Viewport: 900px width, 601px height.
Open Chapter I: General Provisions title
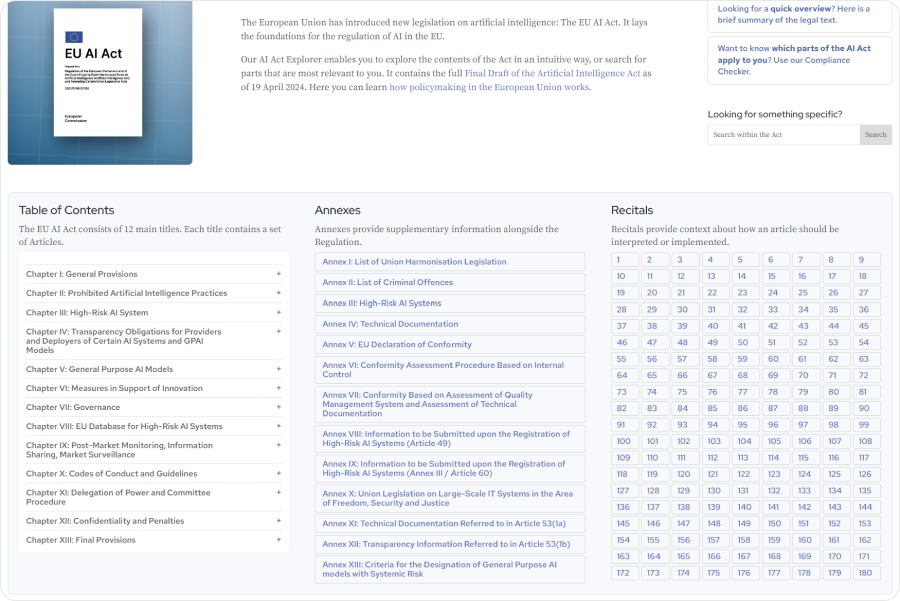click(82, 274)
